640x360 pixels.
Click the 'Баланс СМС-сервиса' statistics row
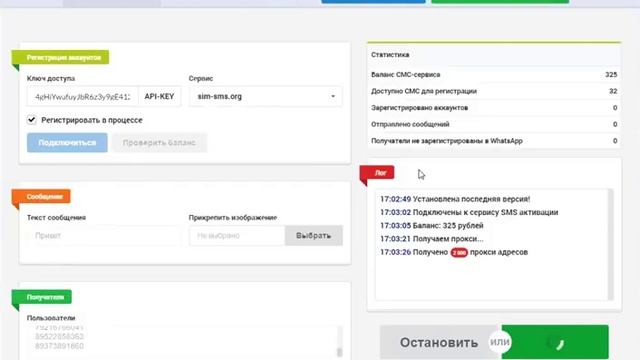point(494,75)
